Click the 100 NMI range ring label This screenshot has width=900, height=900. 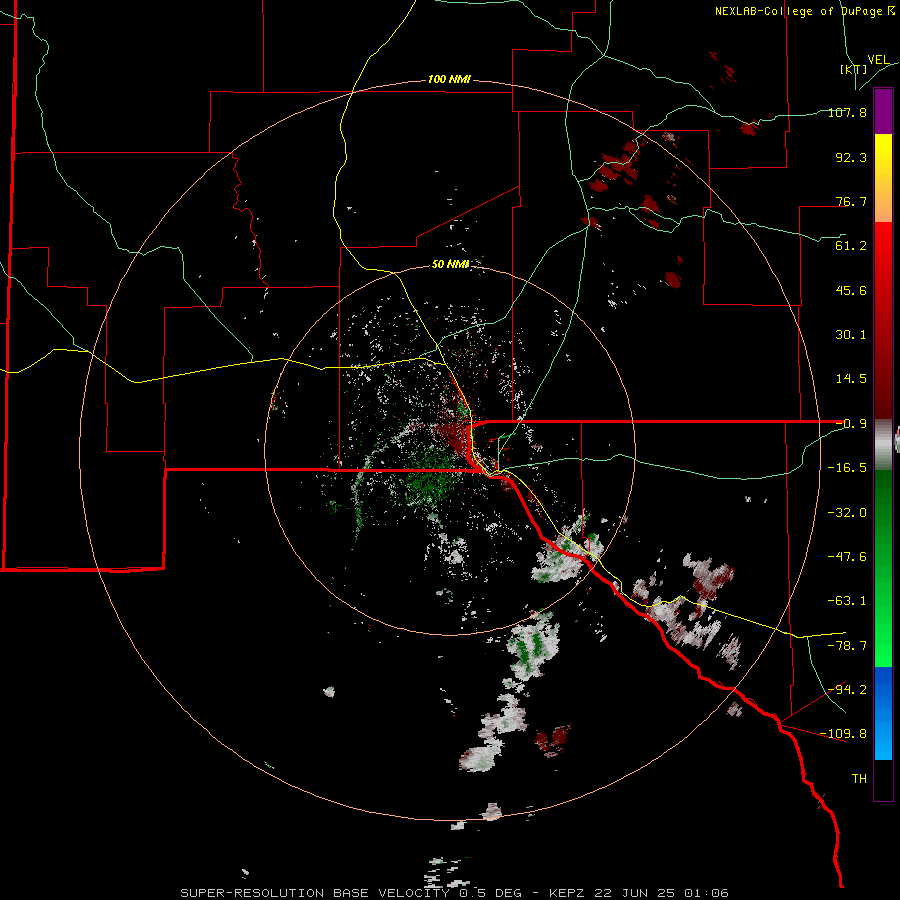pyautogui.click(x=449, y=79)
